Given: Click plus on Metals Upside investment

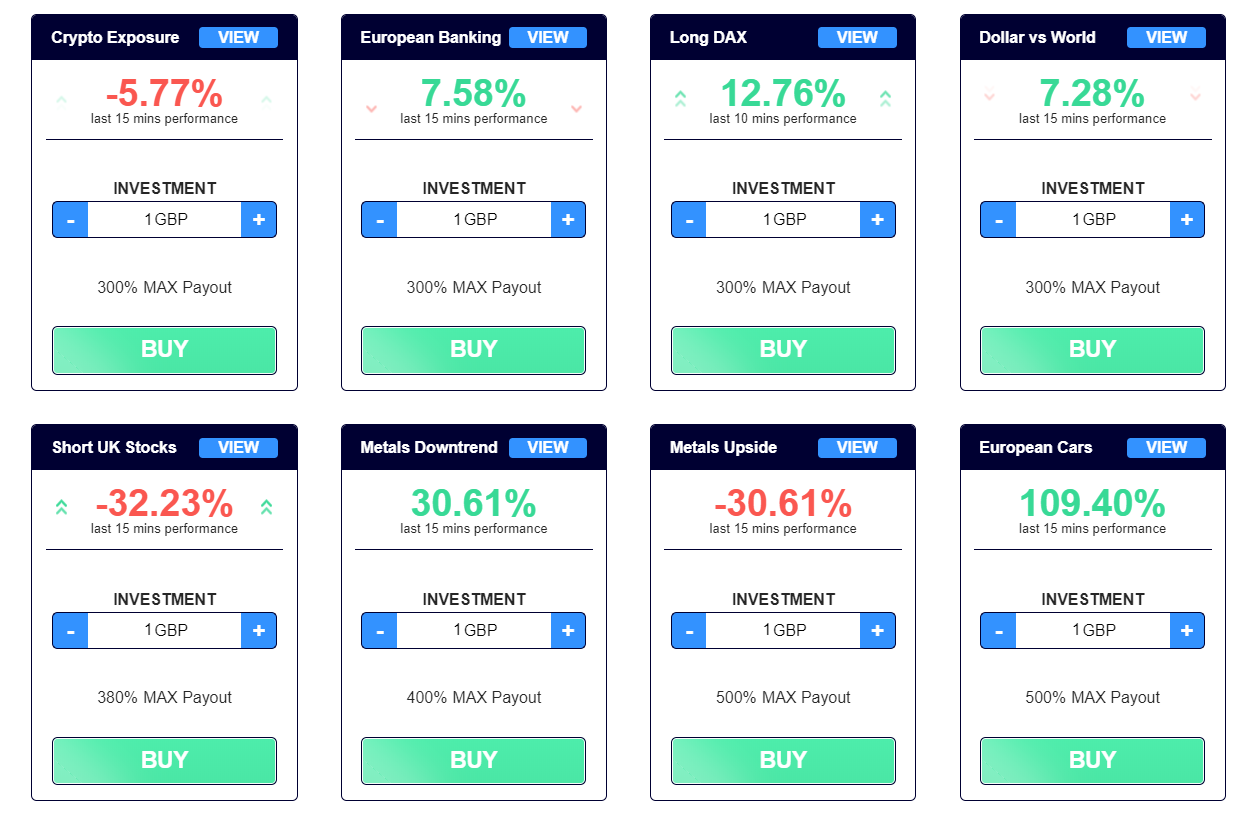Looking at the screenshot, I should point(877,630).
